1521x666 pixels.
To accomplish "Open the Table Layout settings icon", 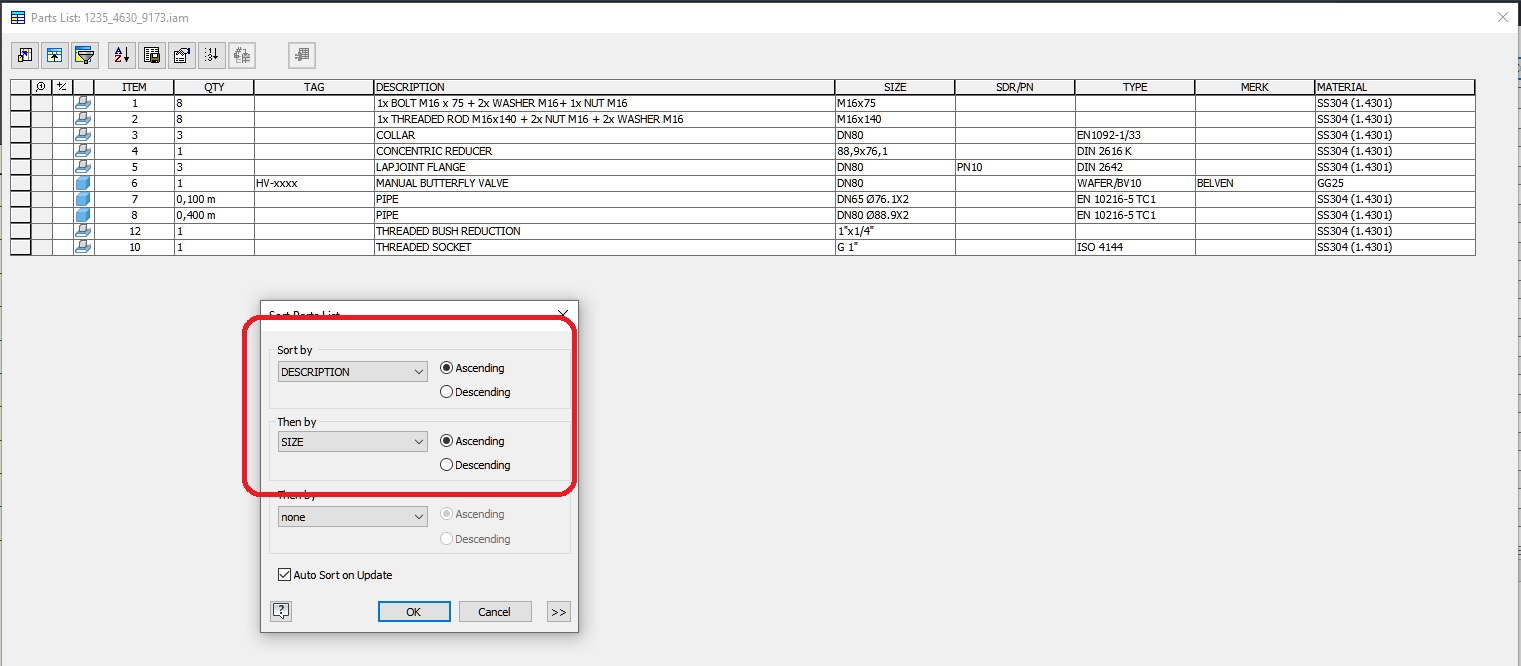I will (182, 55).
